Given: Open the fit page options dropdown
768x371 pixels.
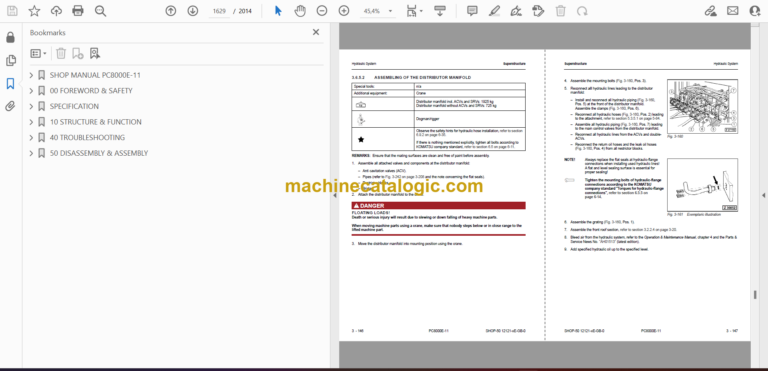Looking at the screenshot, I should click(414, 11).
